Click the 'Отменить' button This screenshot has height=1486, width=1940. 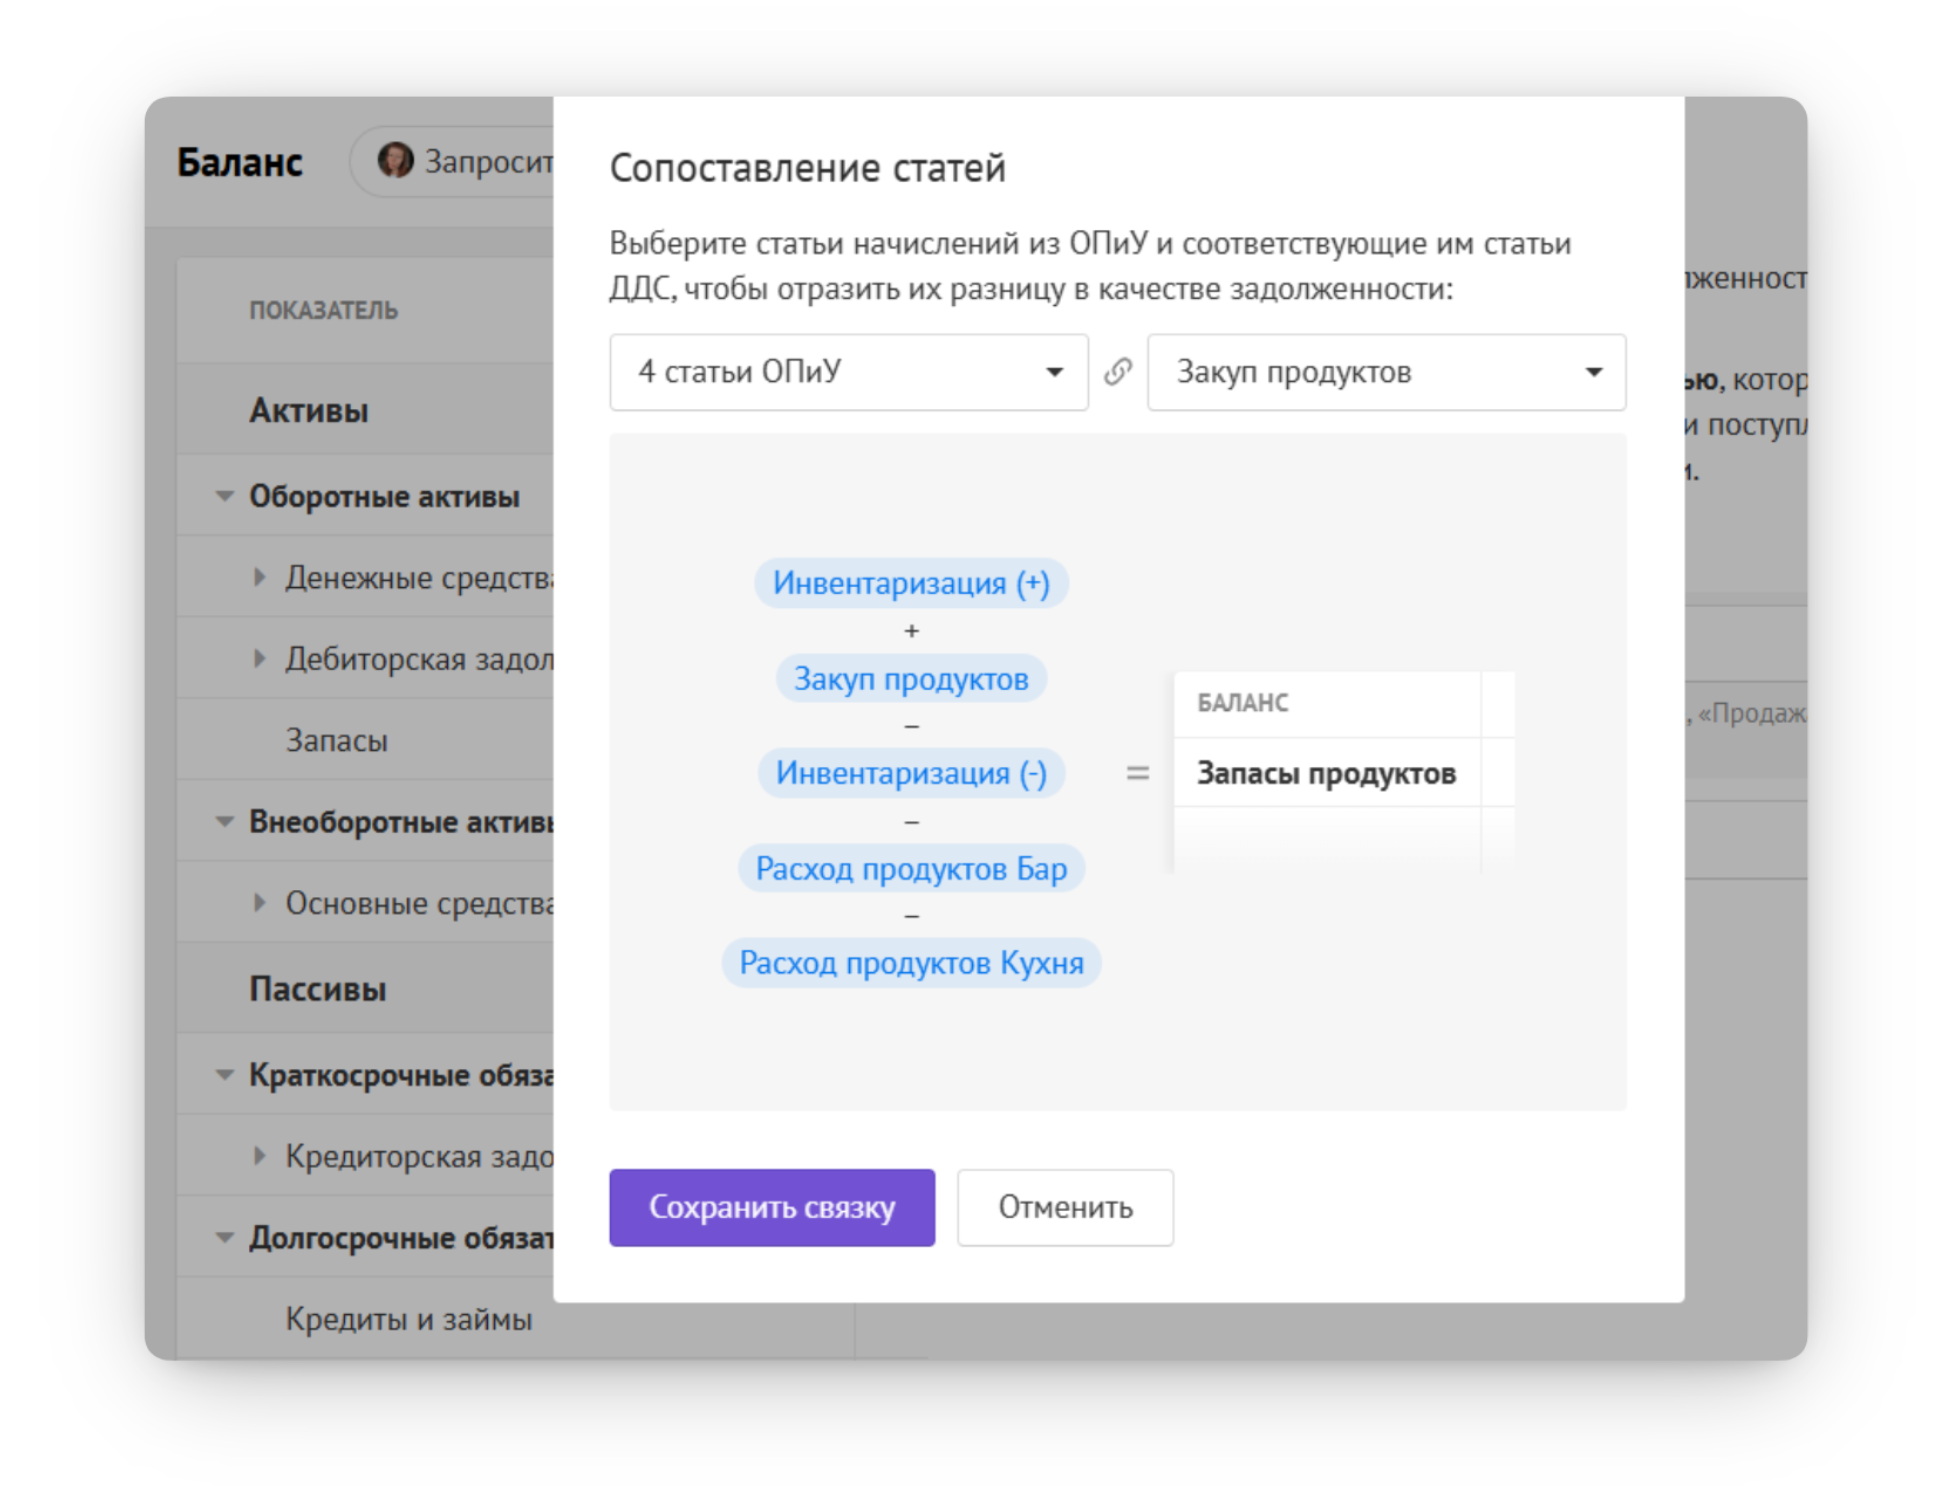tap(1065, 1207)
